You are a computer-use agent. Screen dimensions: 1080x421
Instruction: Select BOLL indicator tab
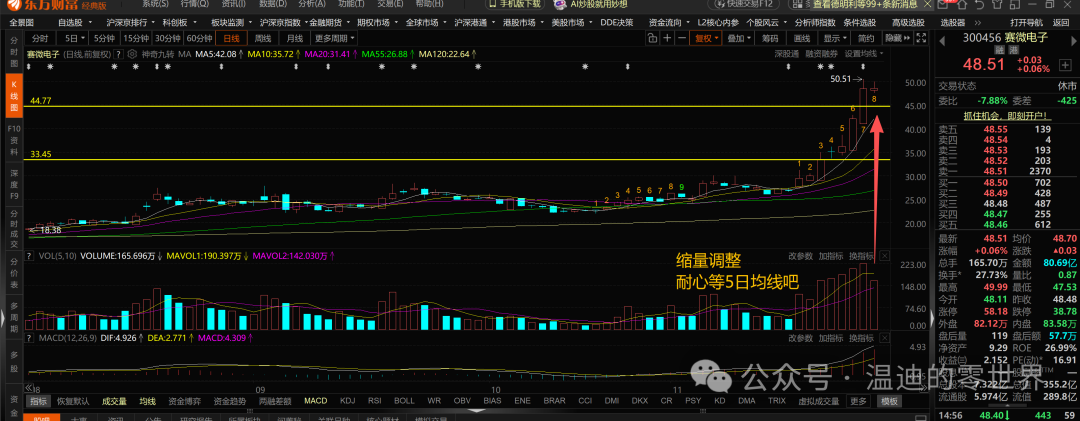[404, 401]
